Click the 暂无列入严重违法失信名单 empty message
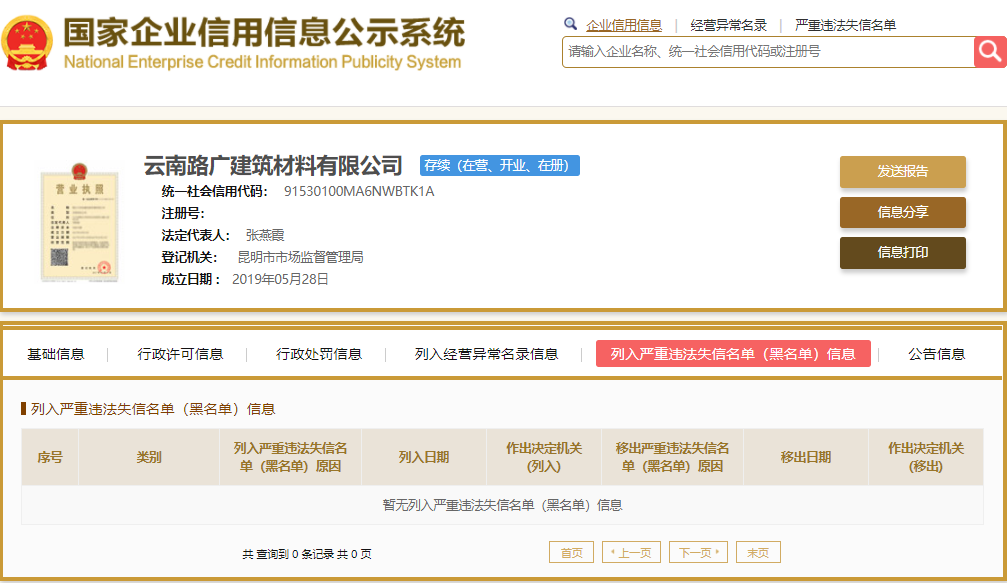Image resolution: width=1007 pixels, height=583 pixels. 502,505
